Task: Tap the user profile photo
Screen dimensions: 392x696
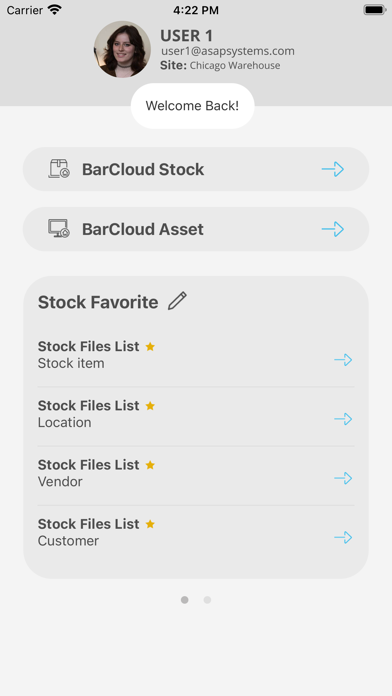Action: [122, 49]
